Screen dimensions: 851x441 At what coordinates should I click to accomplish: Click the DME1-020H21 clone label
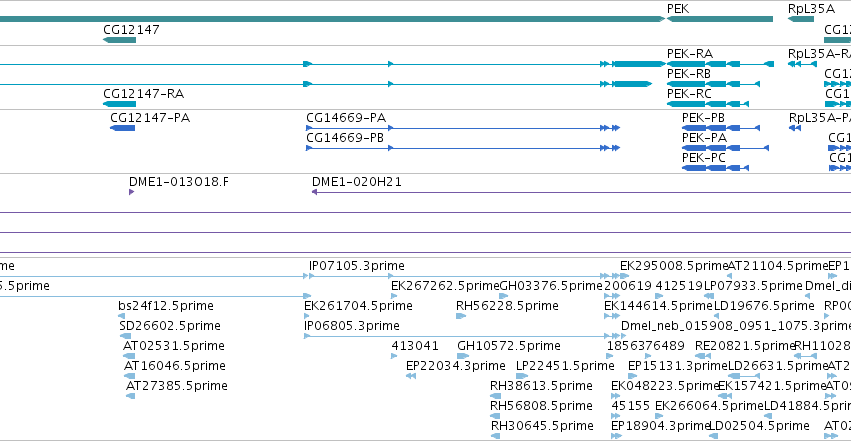[357, 182]
